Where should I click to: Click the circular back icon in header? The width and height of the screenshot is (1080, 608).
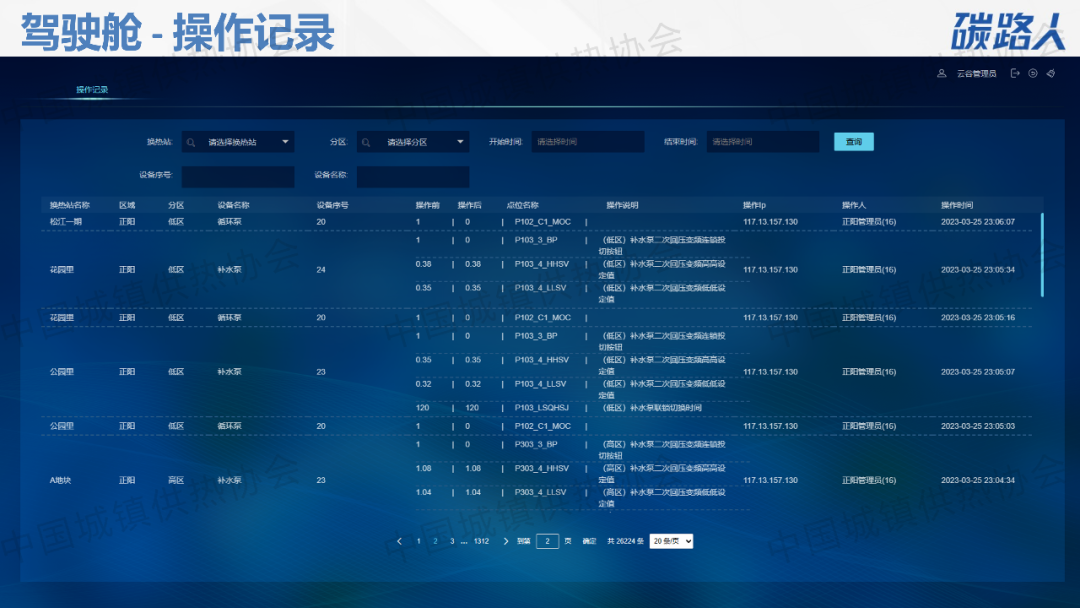[1032, 73]
